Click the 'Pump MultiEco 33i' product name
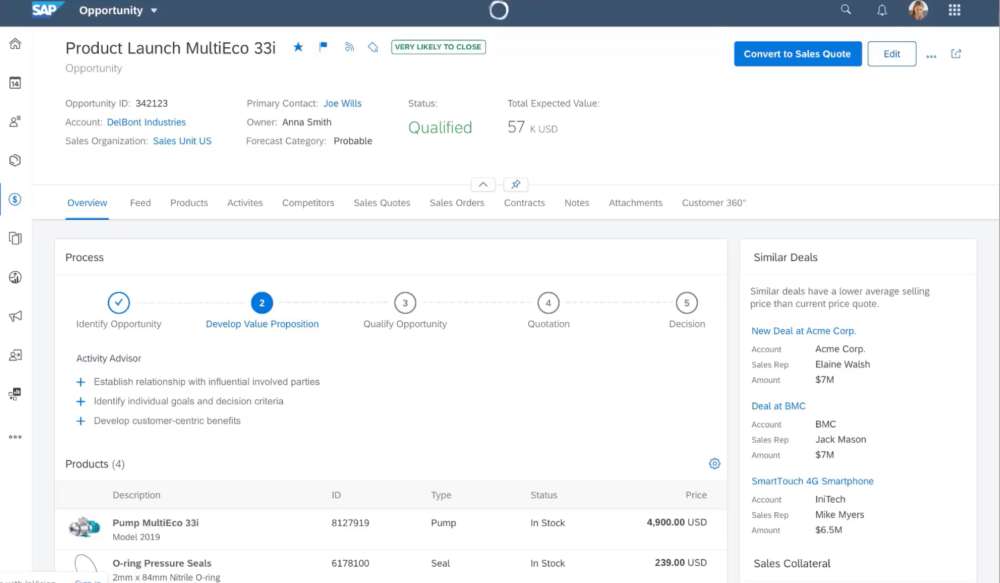 tap(156, 523)
